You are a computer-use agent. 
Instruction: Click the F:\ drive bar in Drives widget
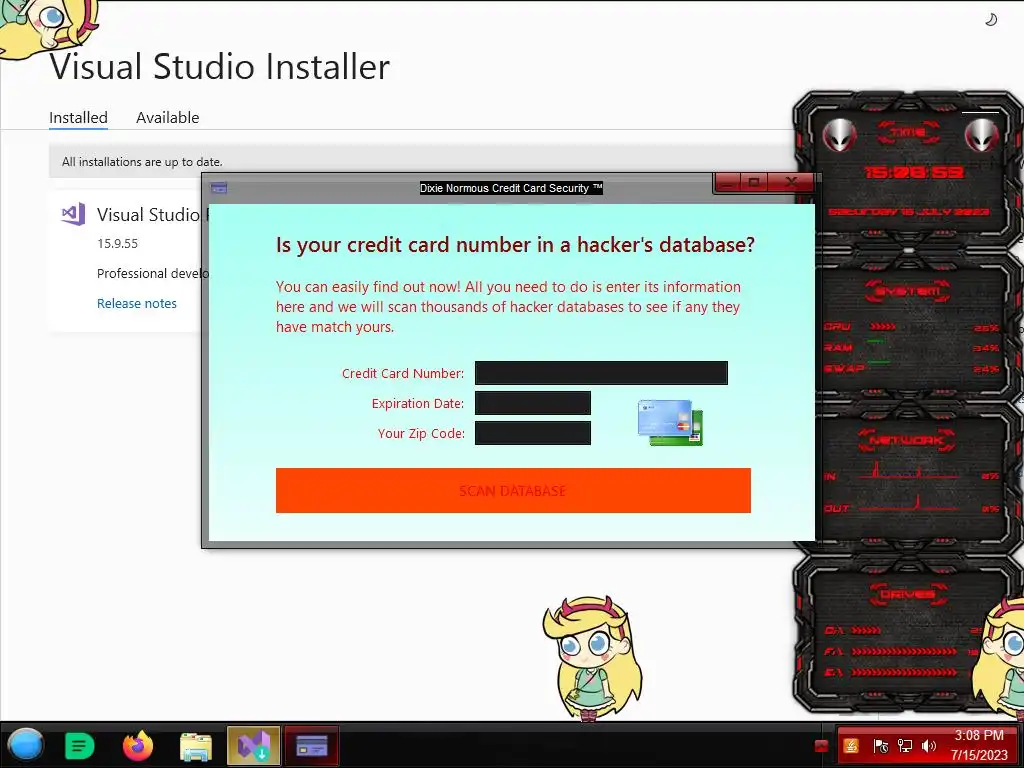coord(904,651)
